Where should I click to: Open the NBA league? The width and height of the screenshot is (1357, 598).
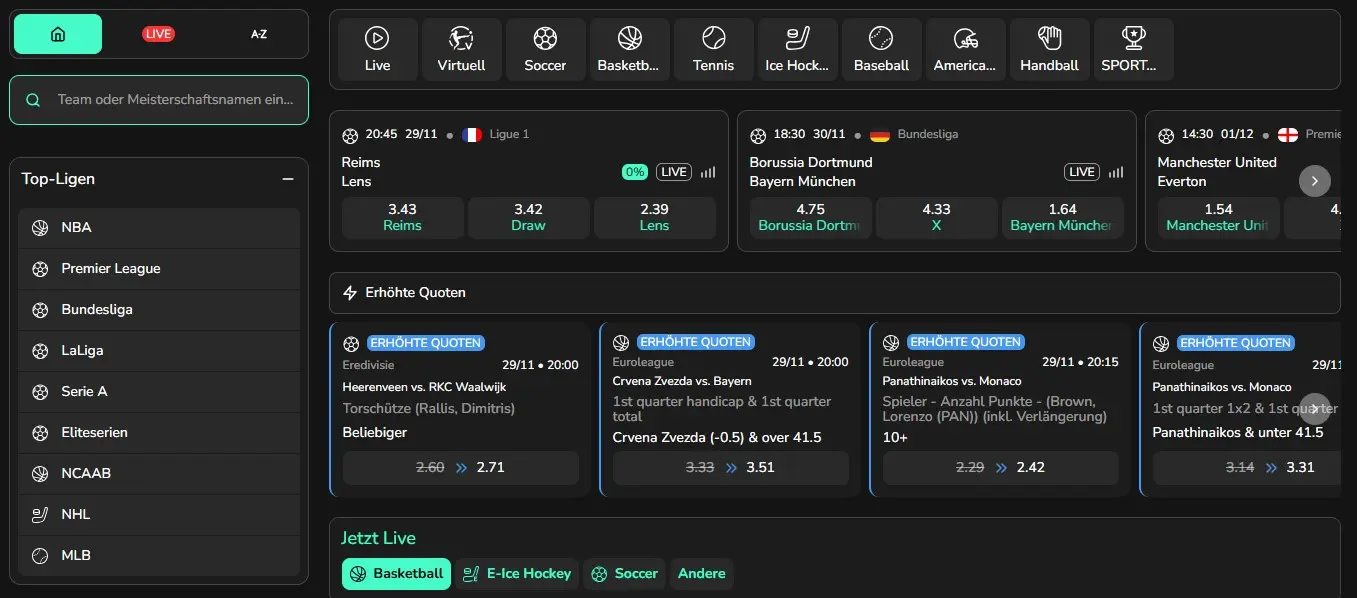click(x=159, y=228)
